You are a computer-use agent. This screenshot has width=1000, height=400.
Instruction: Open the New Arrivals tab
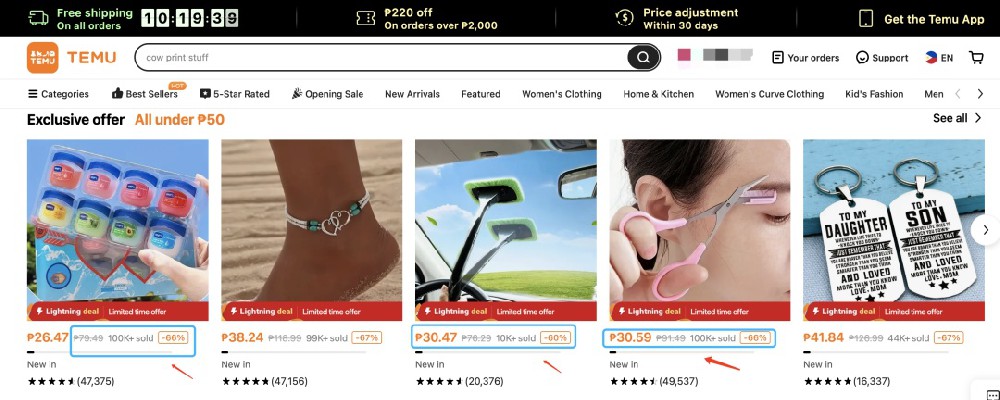pos(412,94)
